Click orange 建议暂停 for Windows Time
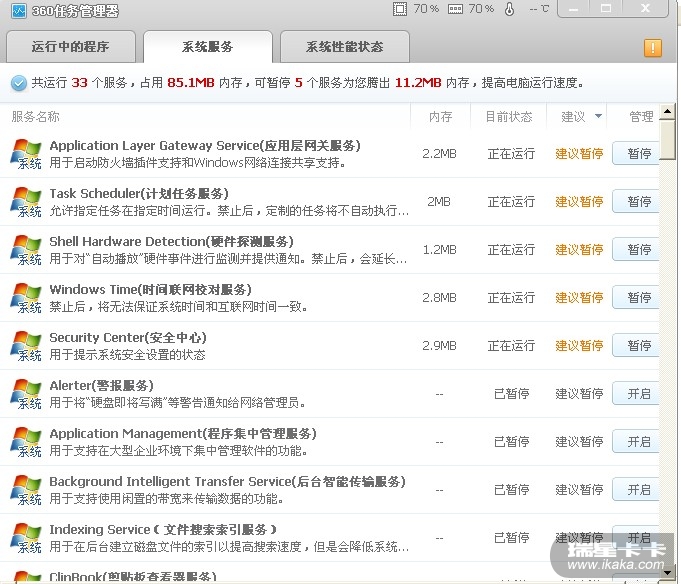The height and width of the screenshot is (584, 681). click(x=579, y=298)
